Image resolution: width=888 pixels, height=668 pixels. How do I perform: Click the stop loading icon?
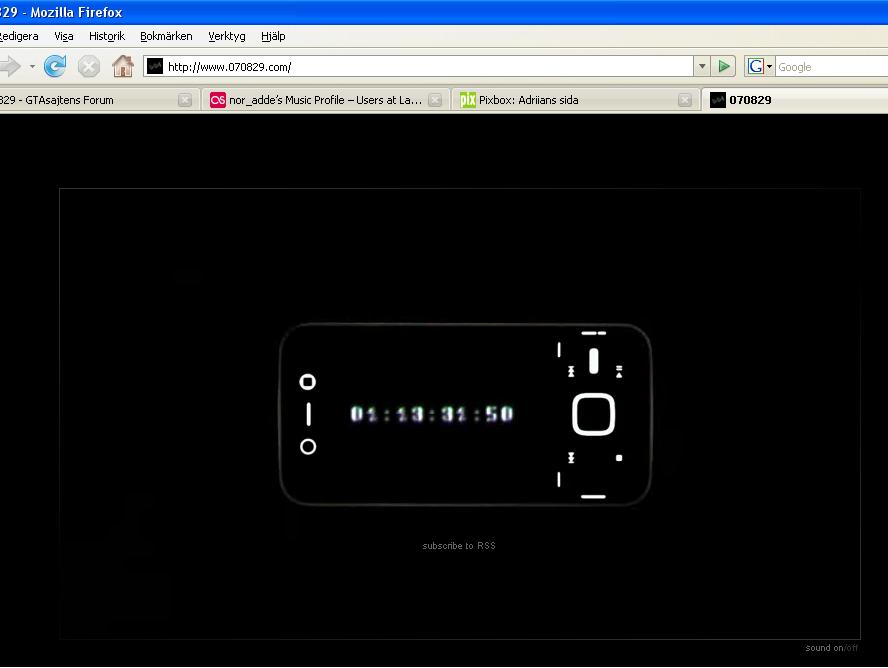pyautogui.click(x=88, y=67)
